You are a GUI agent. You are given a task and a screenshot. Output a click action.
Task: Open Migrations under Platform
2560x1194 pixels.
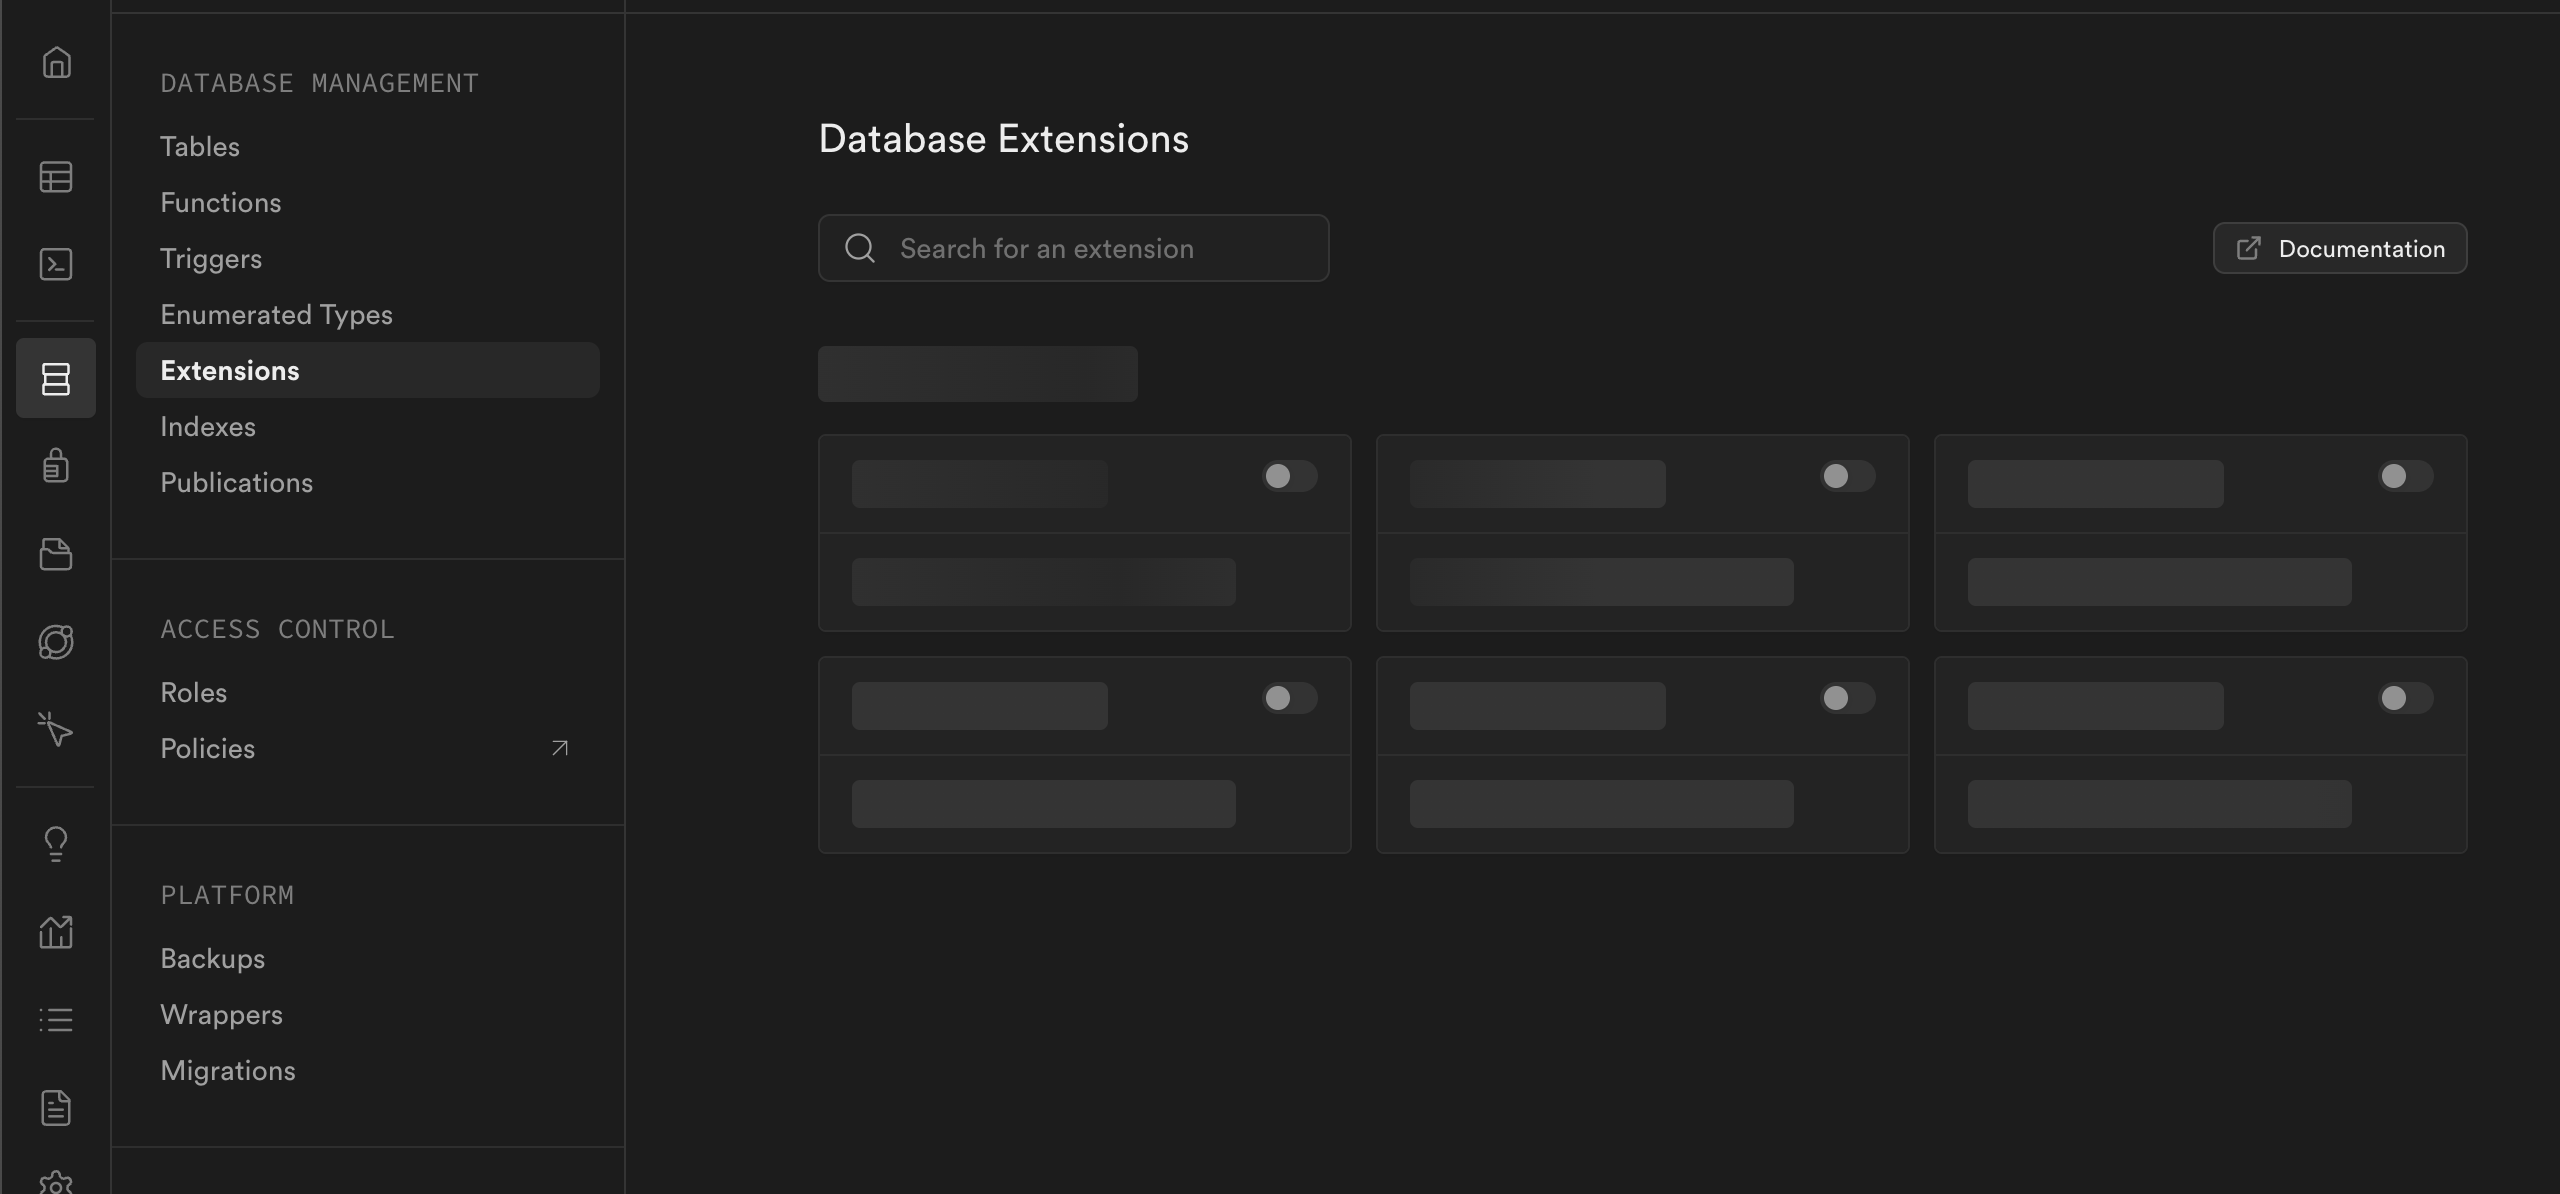coord(228,1070)
